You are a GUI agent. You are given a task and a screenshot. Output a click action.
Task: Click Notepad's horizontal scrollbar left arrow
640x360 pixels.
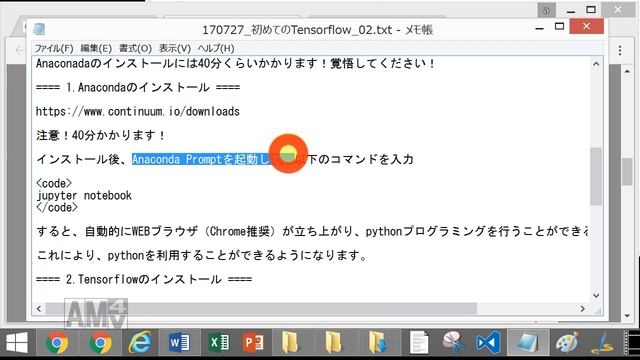coord(39,309)
